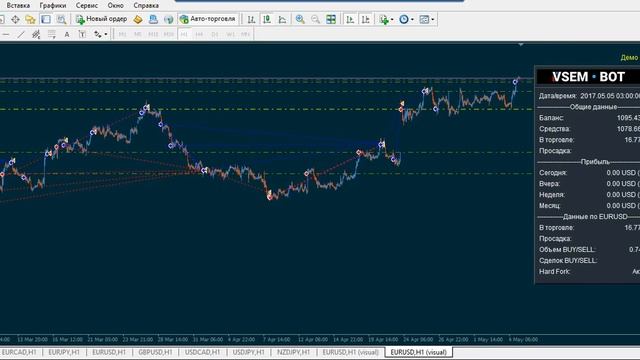Click the Объем BUY/SELL: row

(589, 249)
